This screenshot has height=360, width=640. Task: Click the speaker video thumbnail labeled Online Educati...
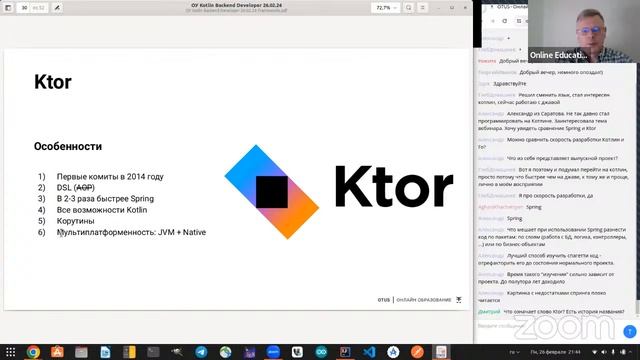(x=584, y=31)
